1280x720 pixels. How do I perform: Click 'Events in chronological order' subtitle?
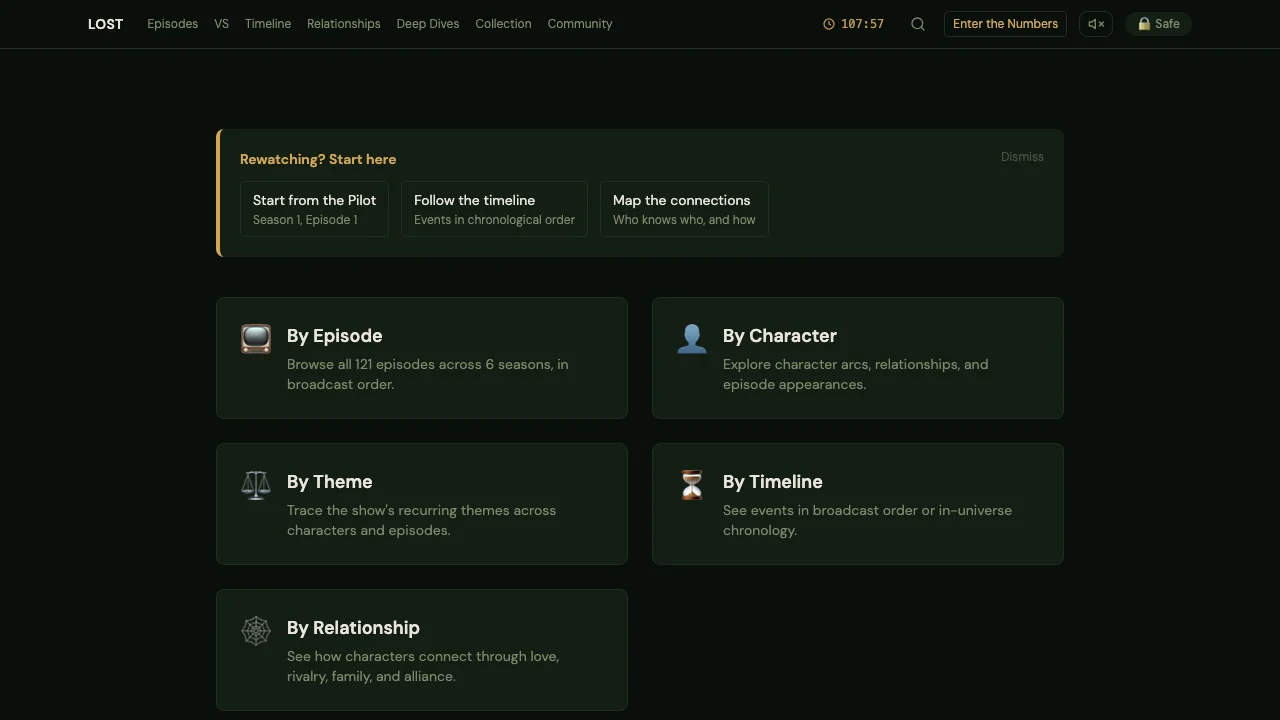pos(494,220)
